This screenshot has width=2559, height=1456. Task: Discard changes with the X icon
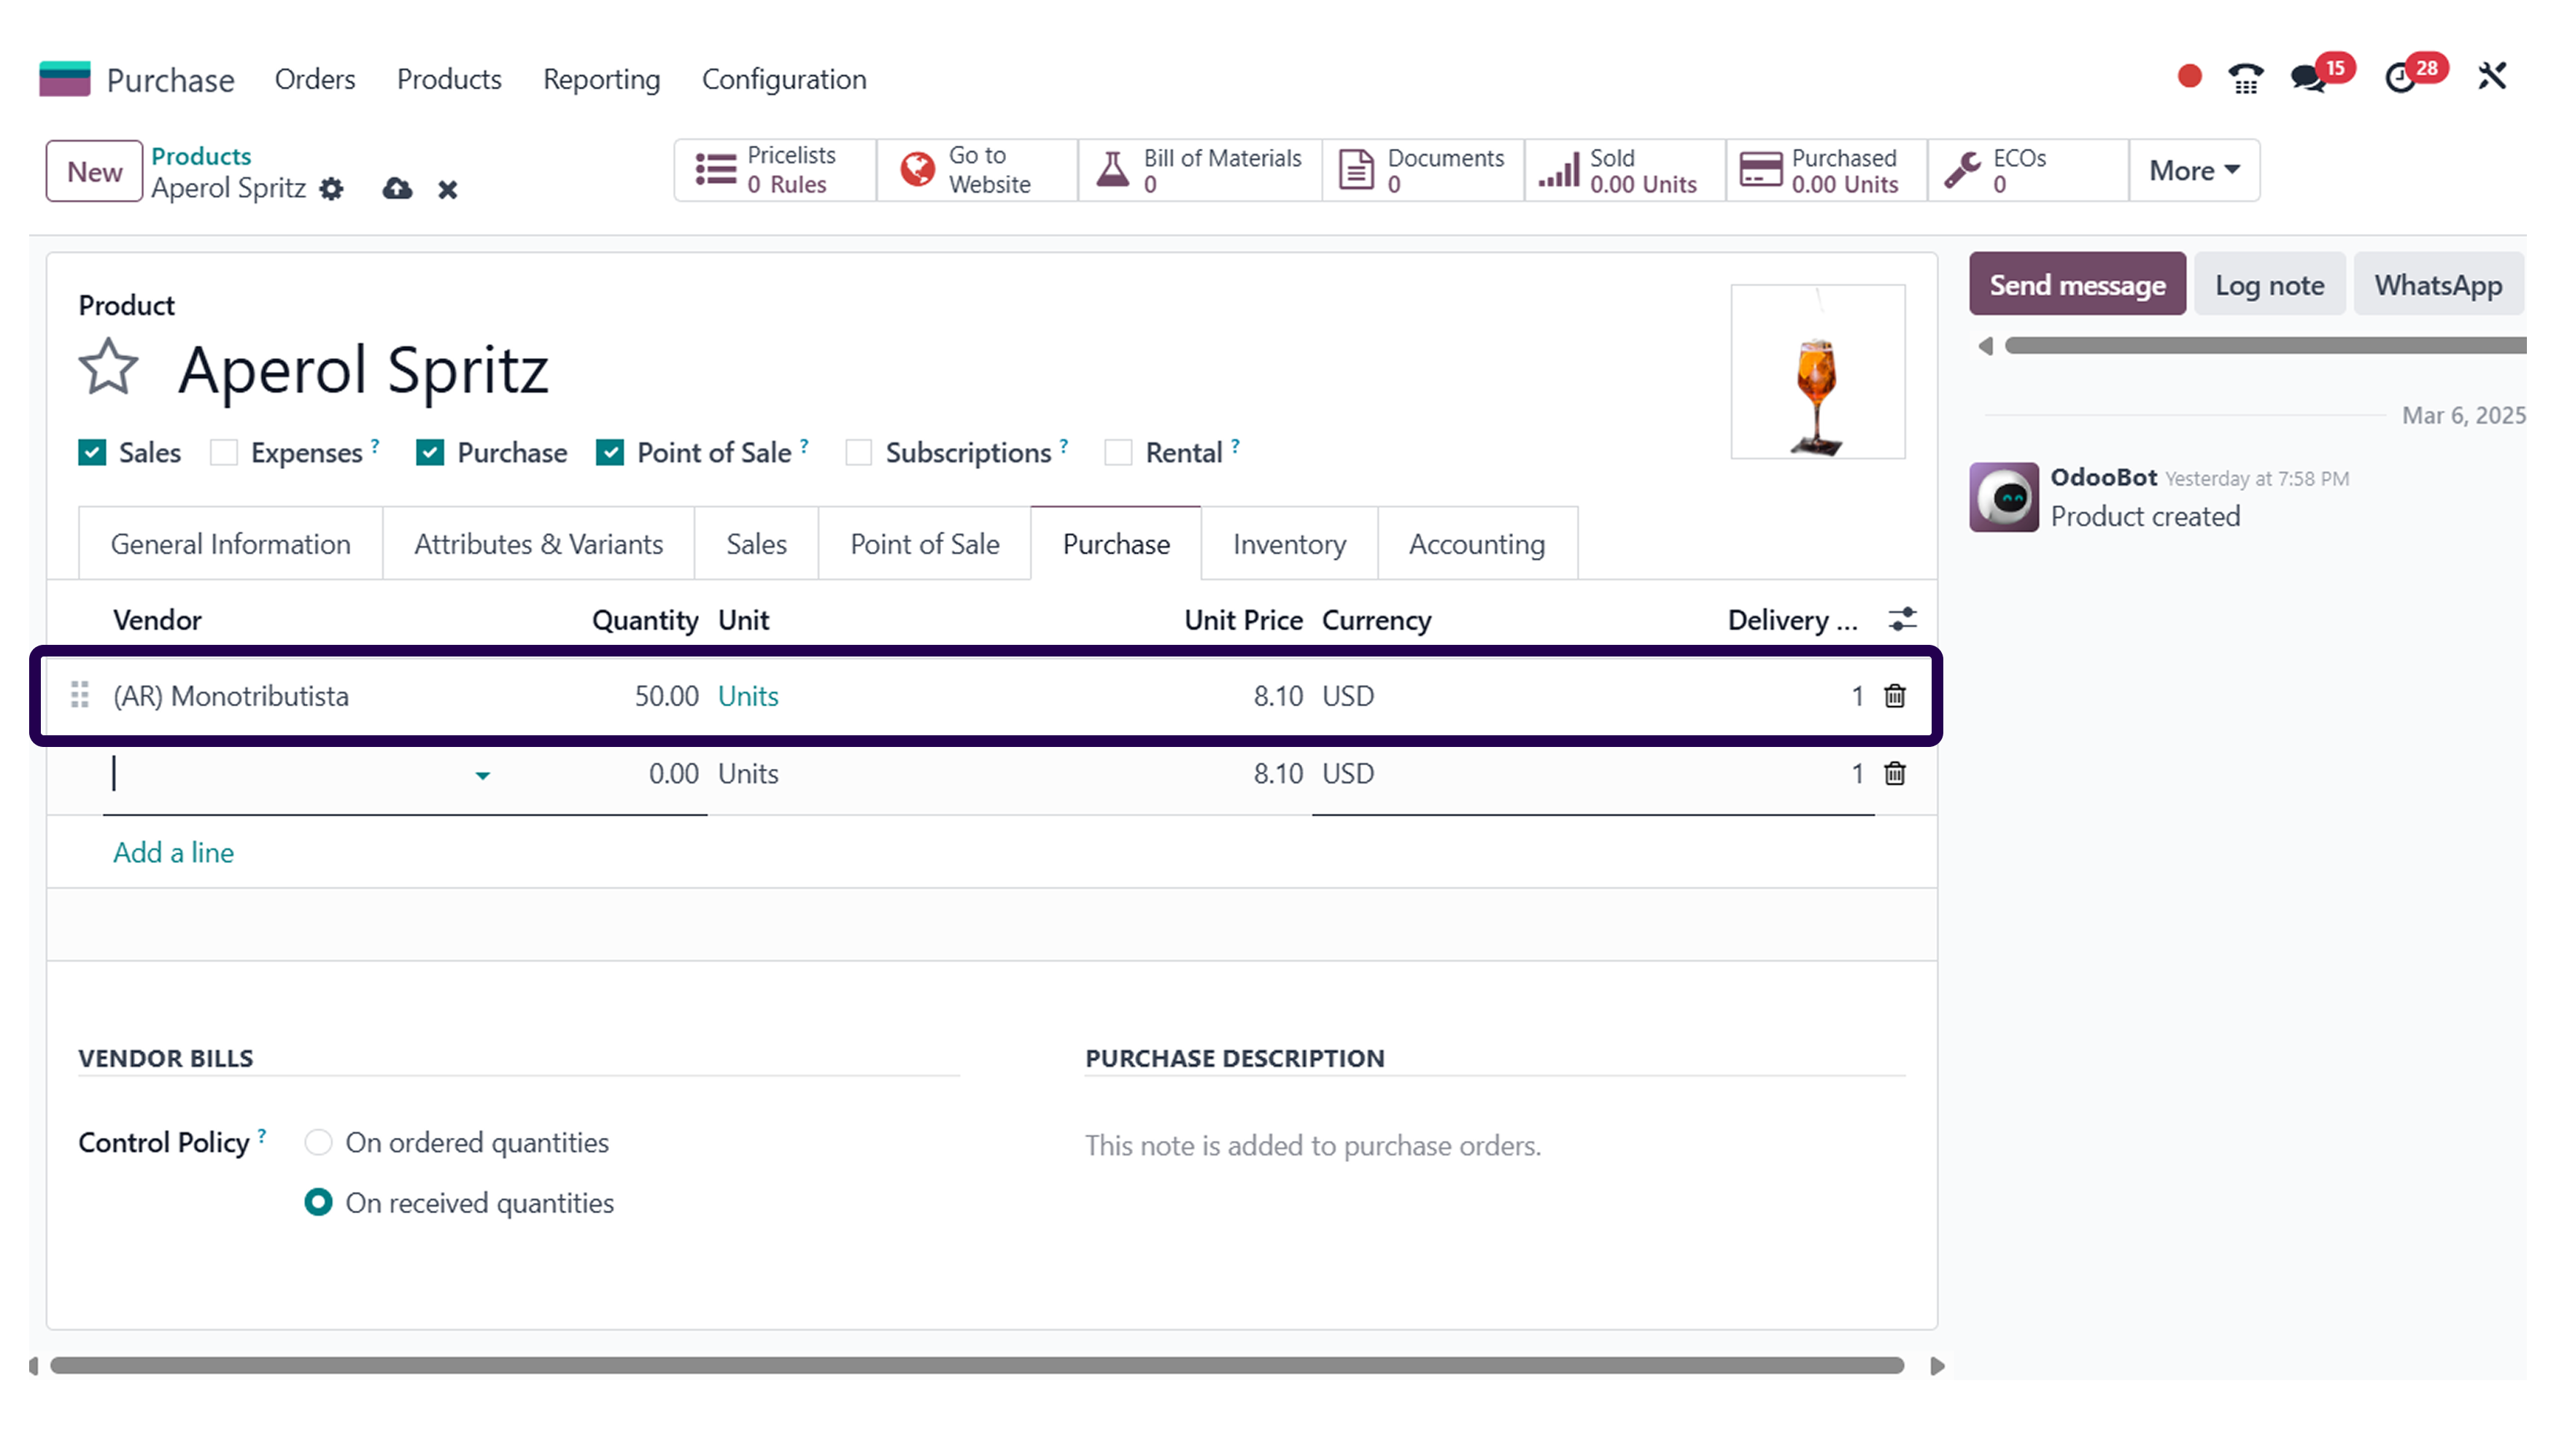(447, 189)
